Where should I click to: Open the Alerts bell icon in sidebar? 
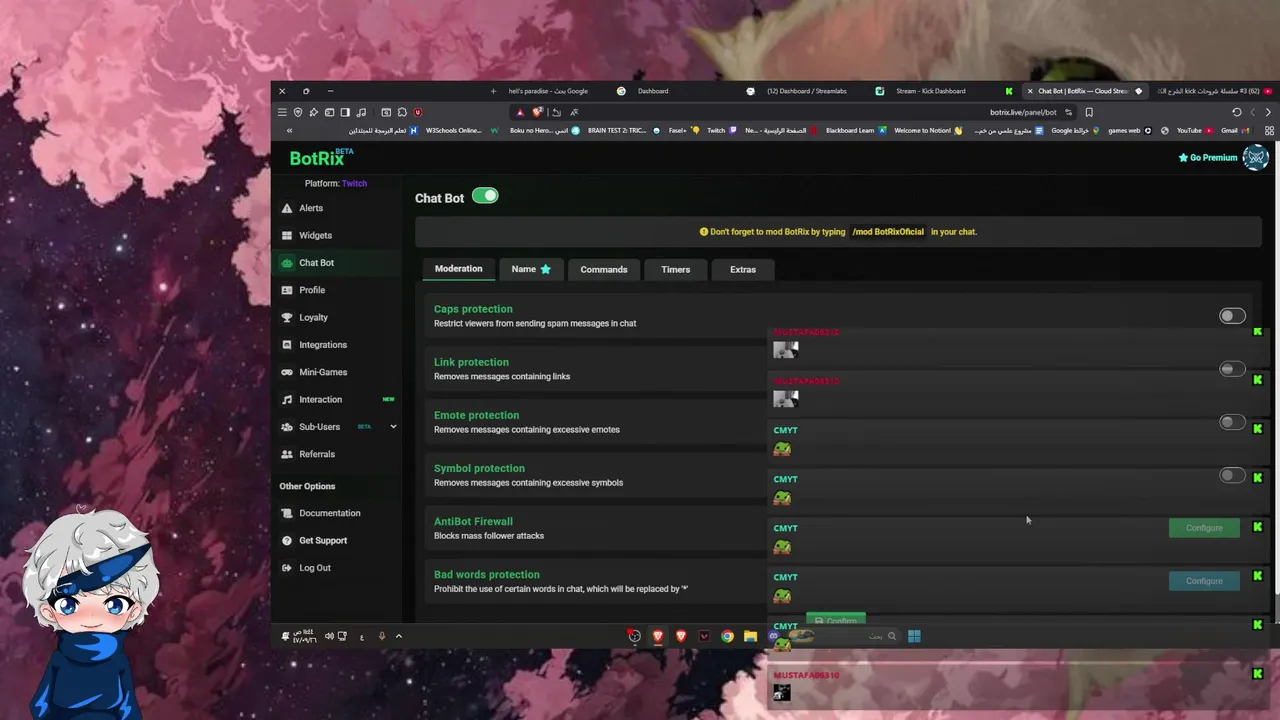click(x=287, y=208)
